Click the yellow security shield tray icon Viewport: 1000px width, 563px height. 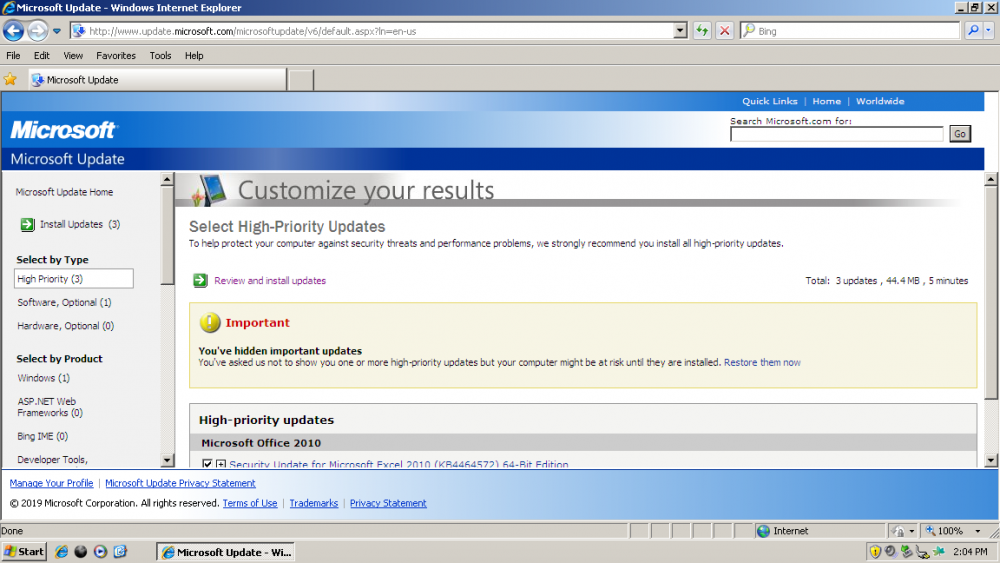click(875, 552)
